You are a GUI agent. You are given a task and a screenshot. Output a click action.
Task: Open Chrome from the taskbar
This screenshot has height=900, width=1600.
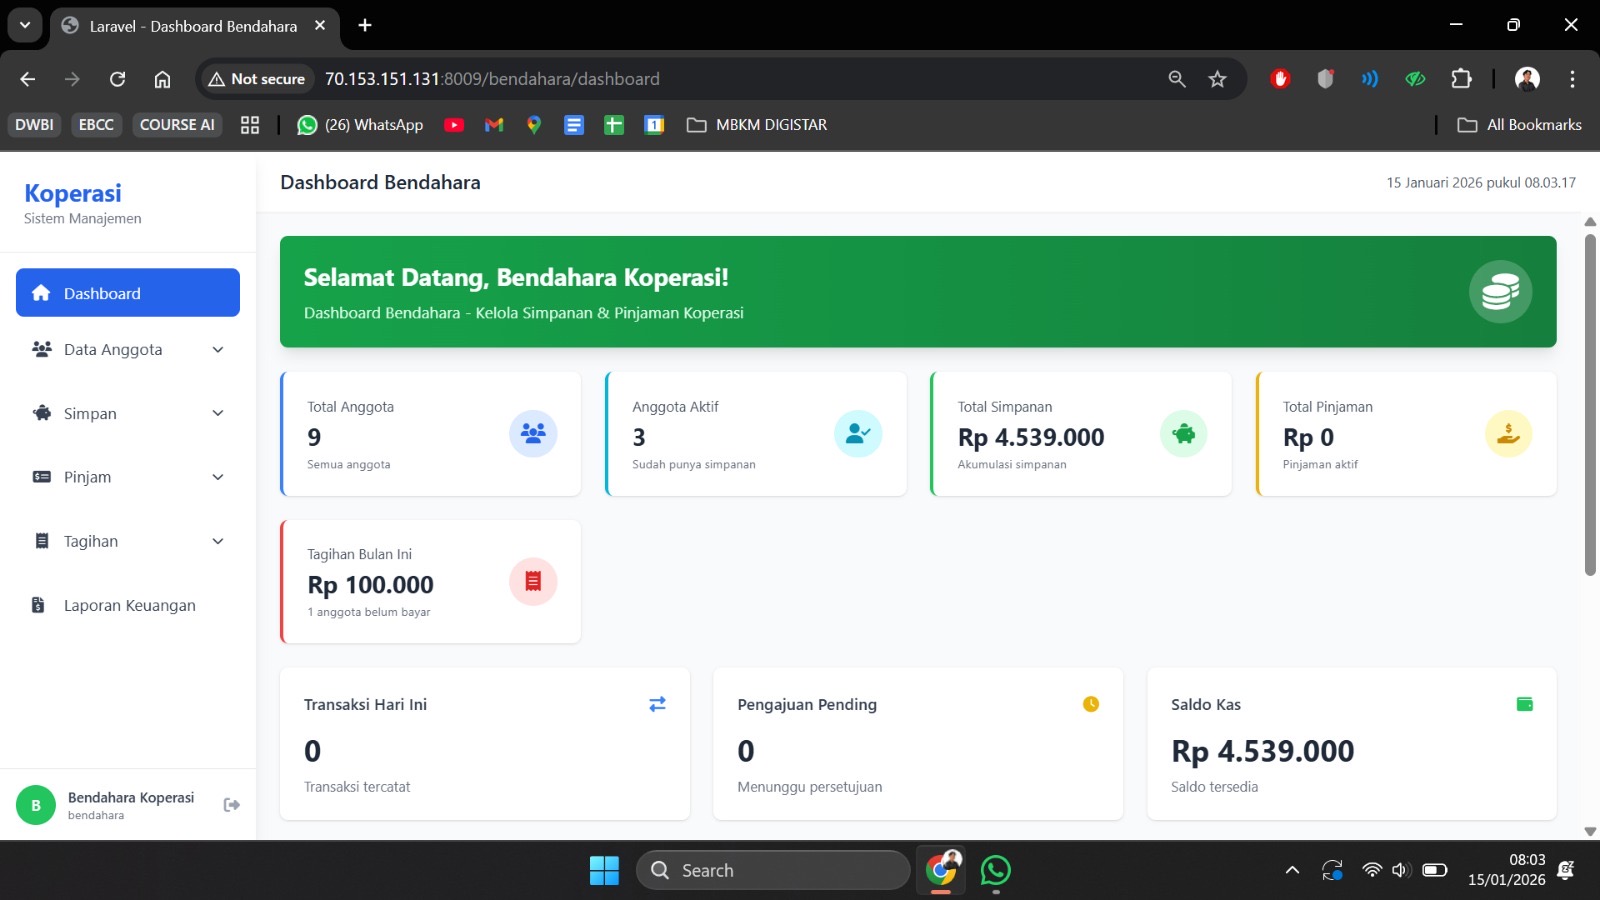941,870
